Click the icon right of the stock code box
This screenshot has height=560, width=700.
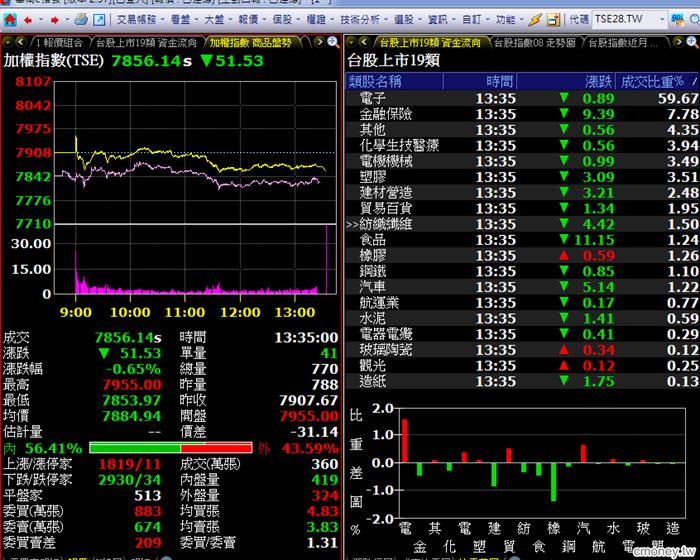tap(678, 19)
